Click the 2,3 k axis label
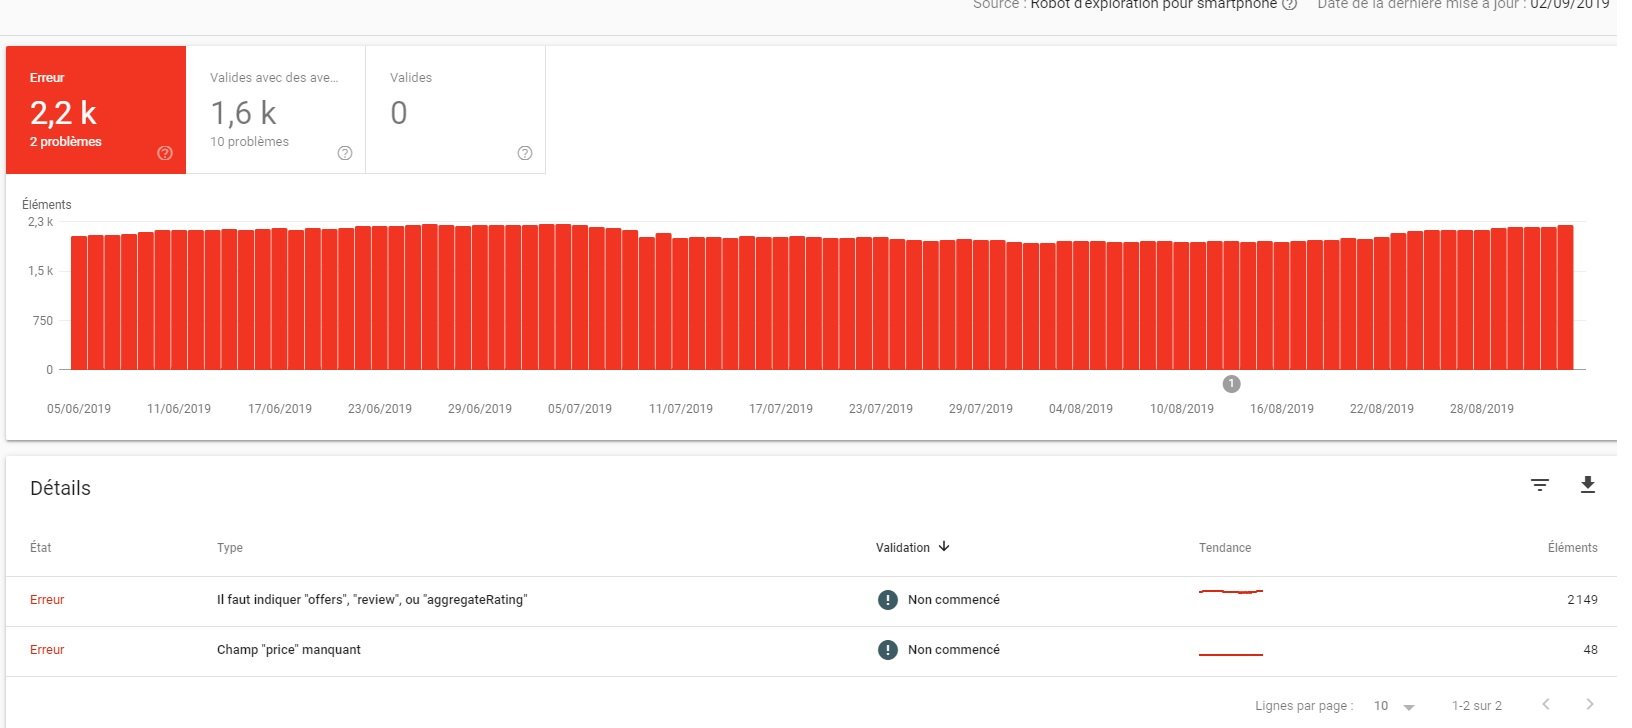The image size is (1632, 728). coord(40,222)
